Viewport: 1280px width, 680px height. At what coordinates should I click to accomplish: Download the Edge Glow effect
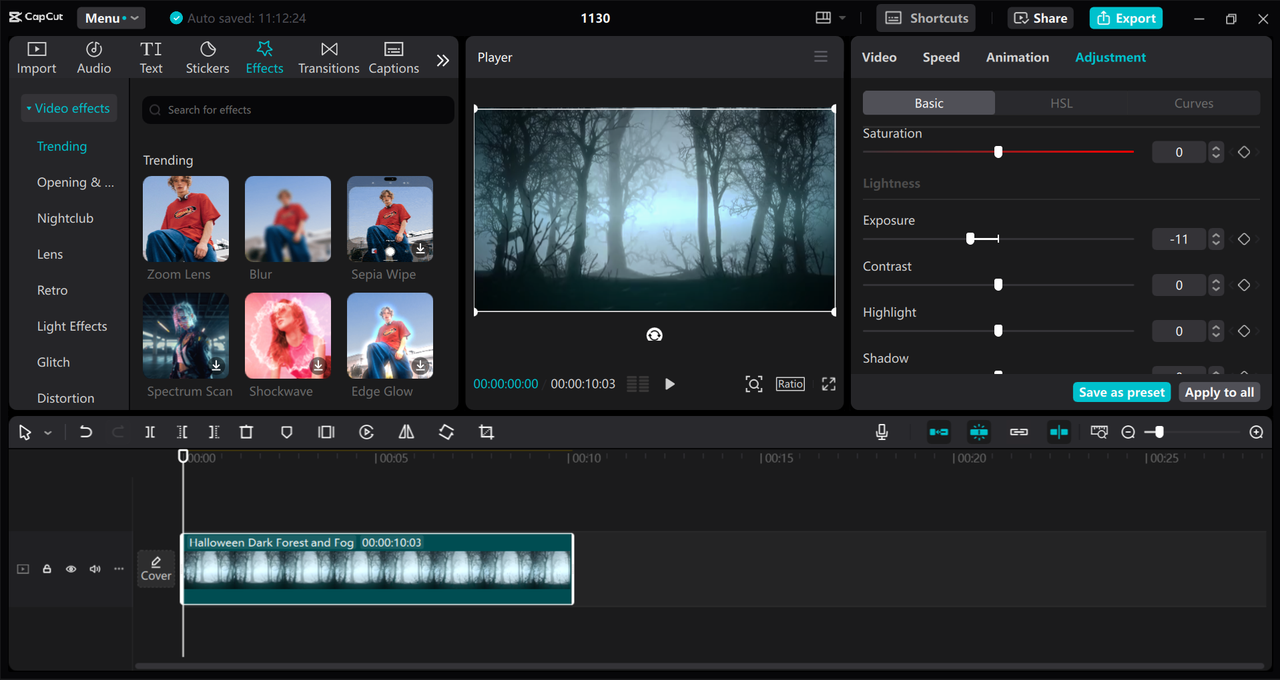[421, 366]
